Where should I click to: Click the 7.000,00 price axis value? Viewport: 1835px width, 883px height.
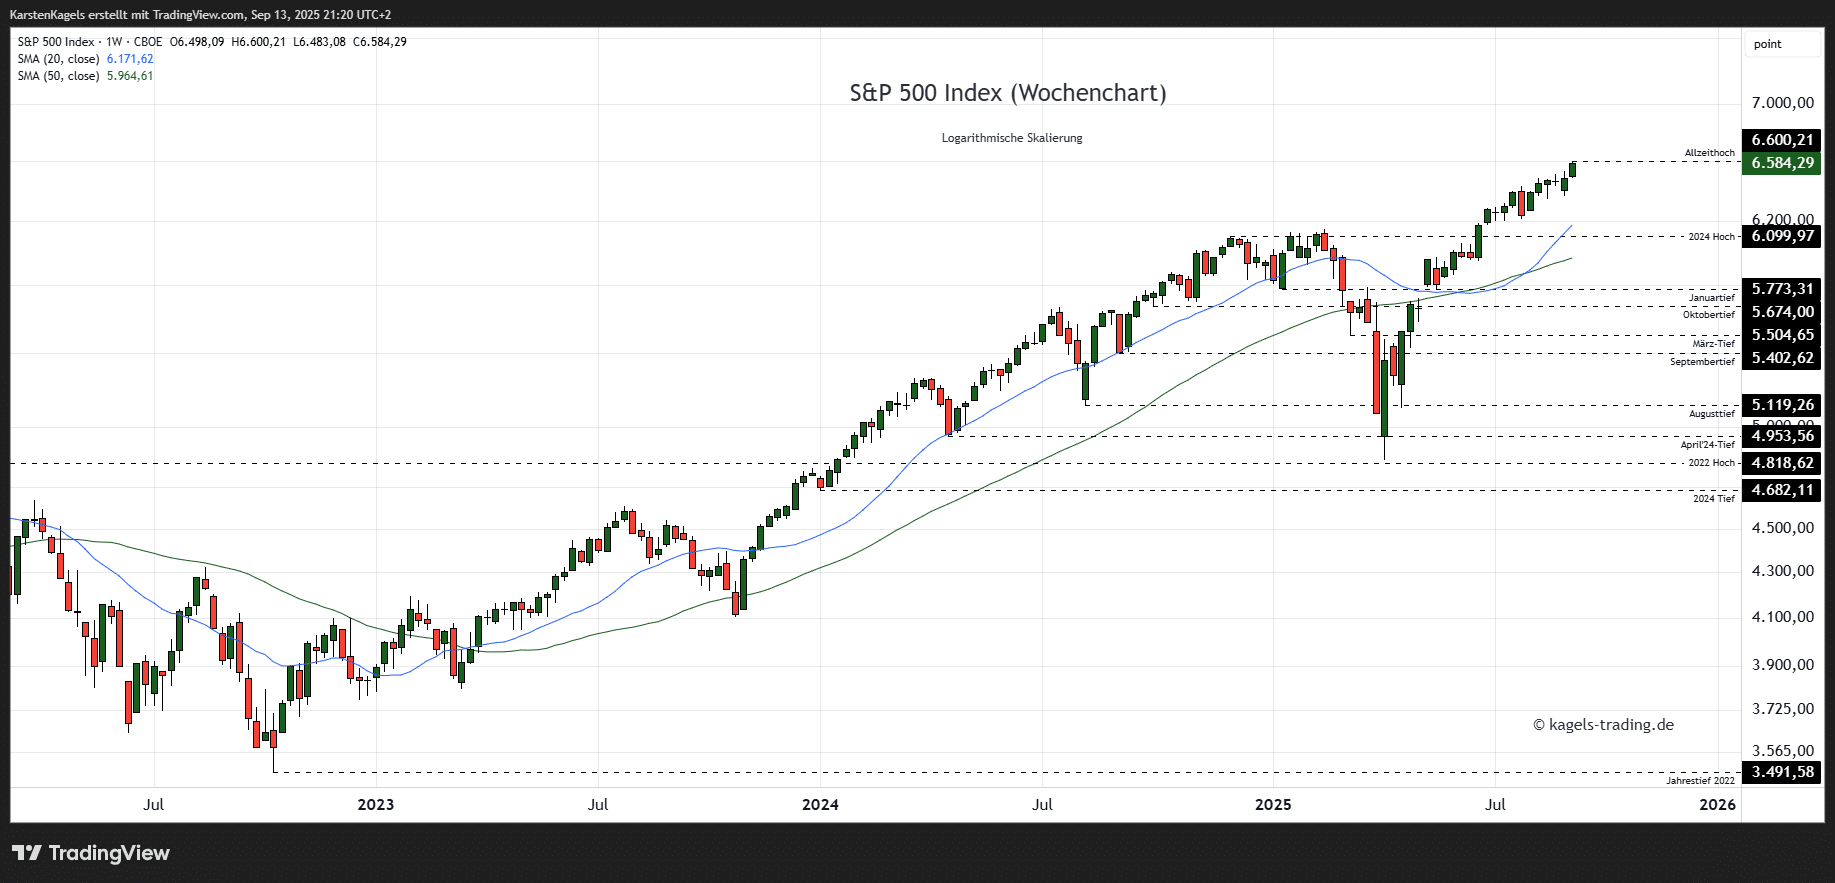(x=1783, y=103)
